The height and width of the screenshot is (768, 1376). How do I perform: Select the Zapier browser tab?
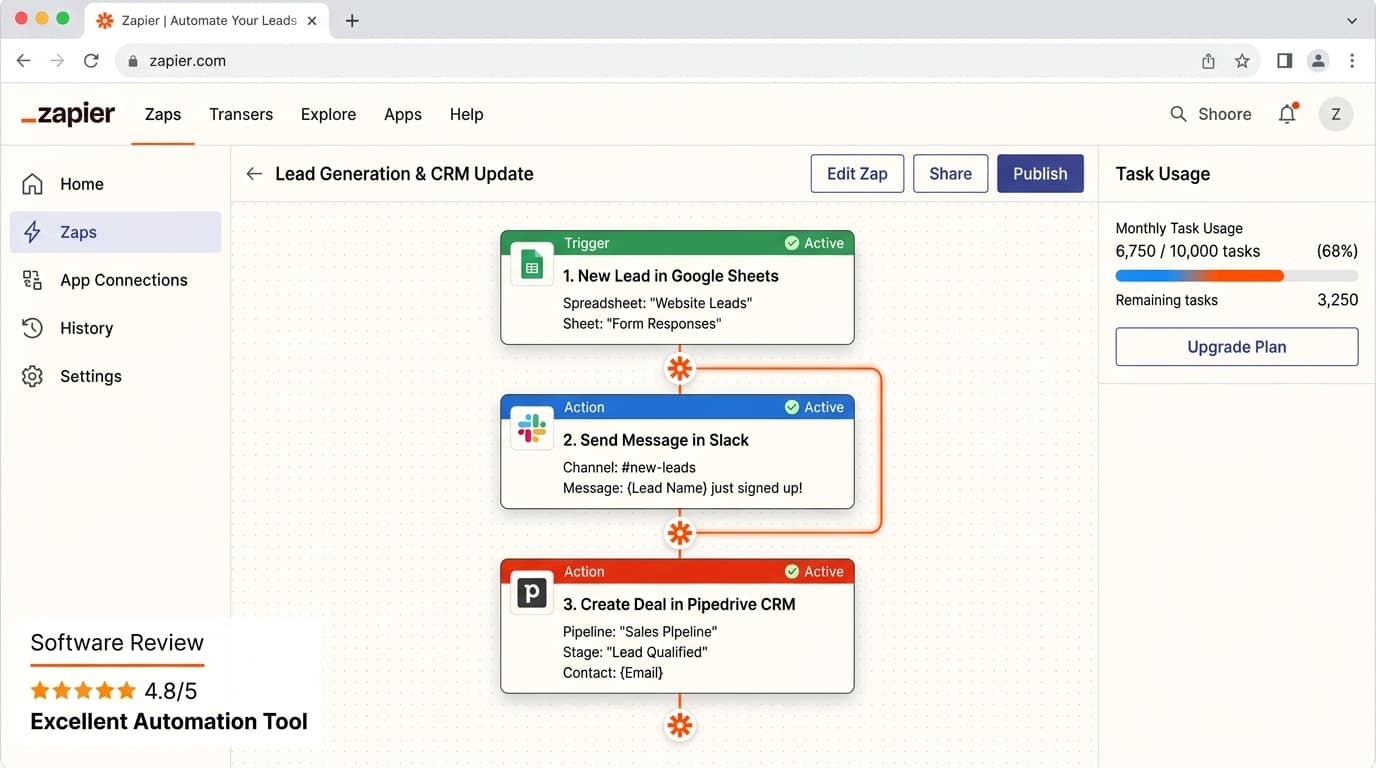pyautogui.click(x=205, y=21)
